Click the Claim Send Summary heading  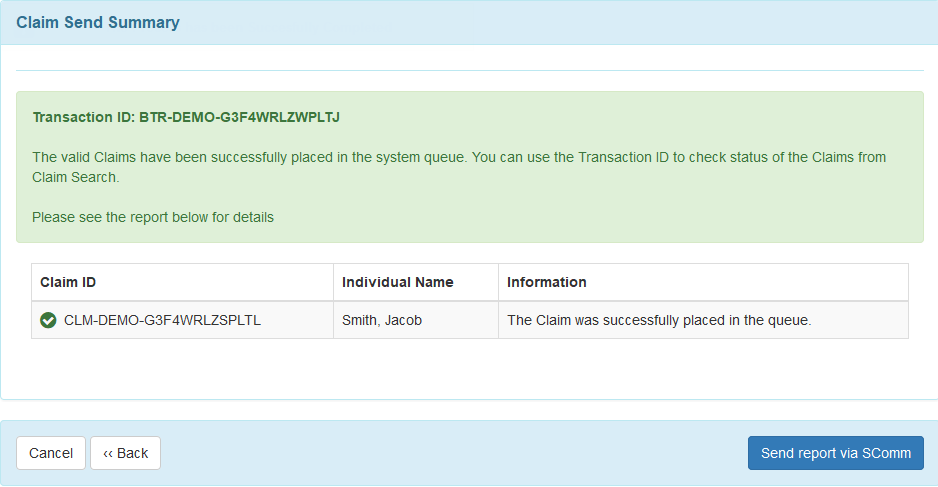(98, 23)
